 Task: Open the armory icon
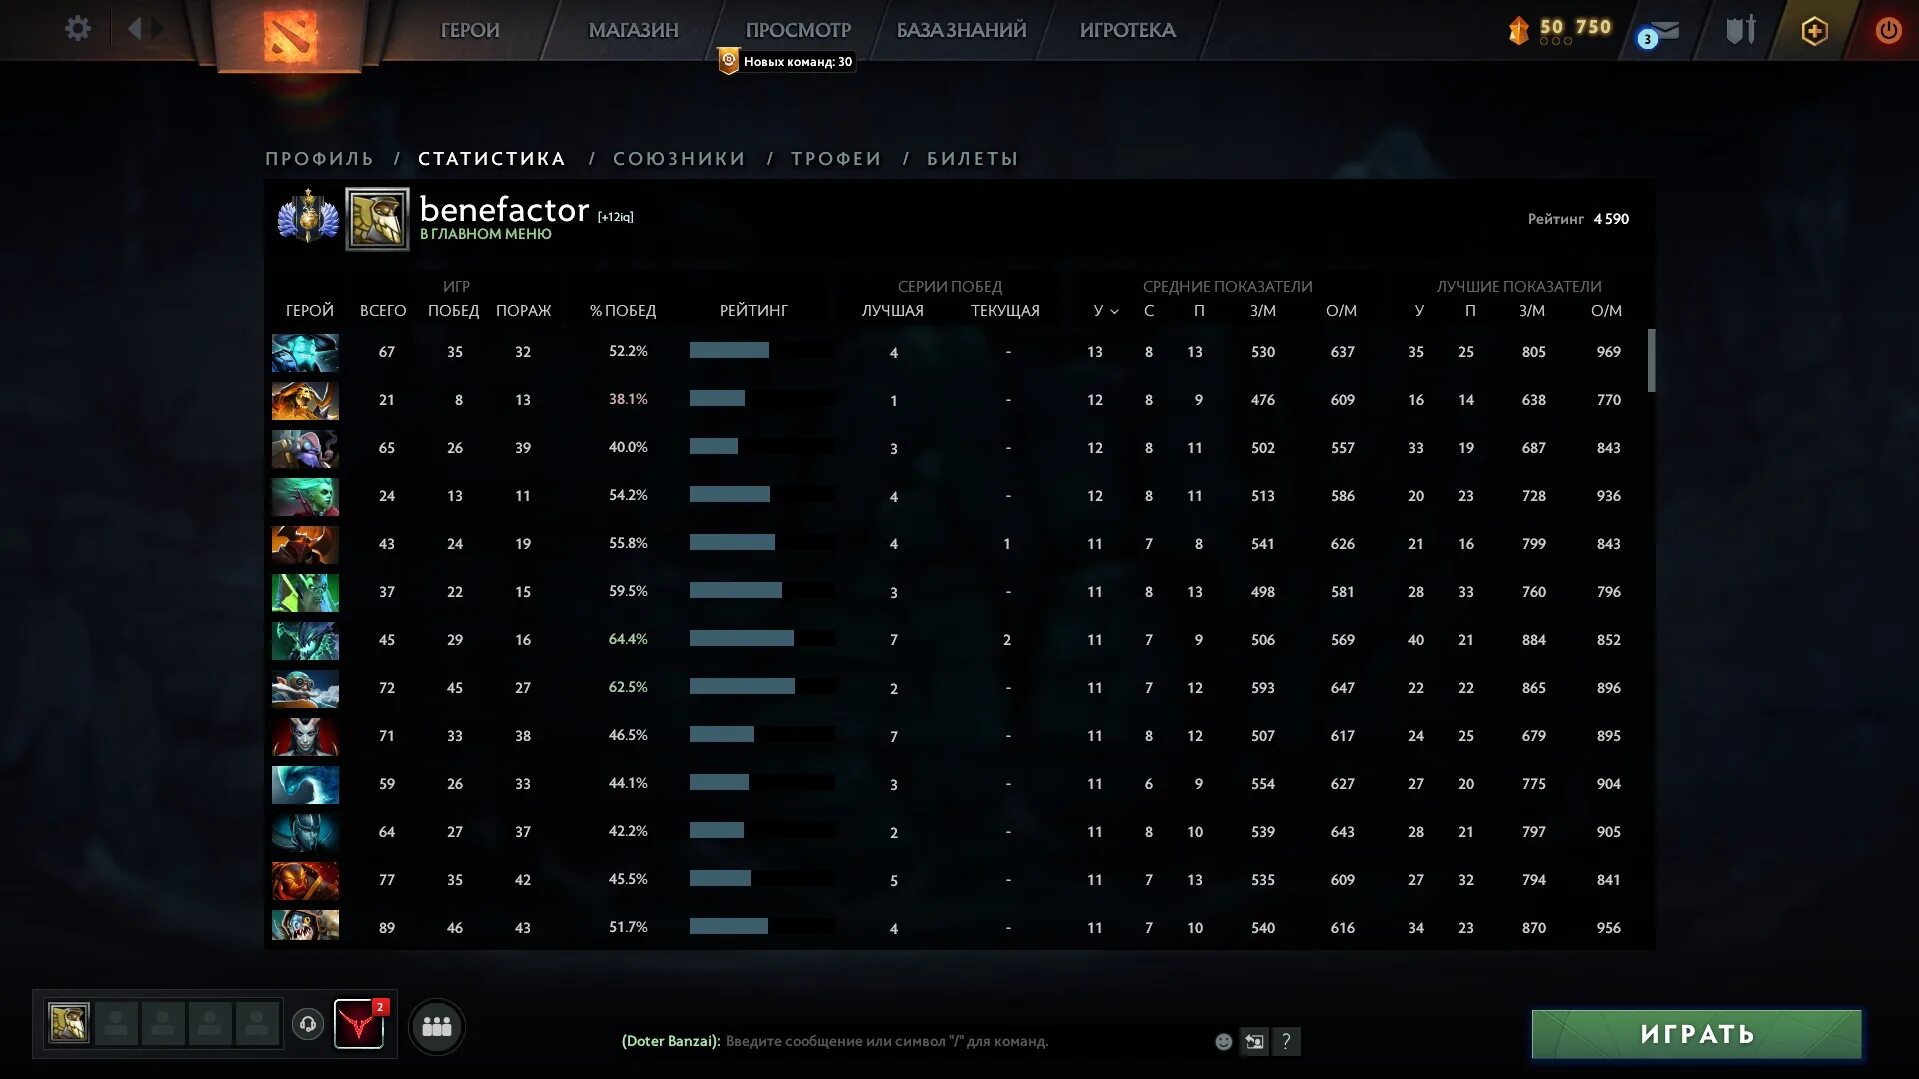pos(1741,30)
